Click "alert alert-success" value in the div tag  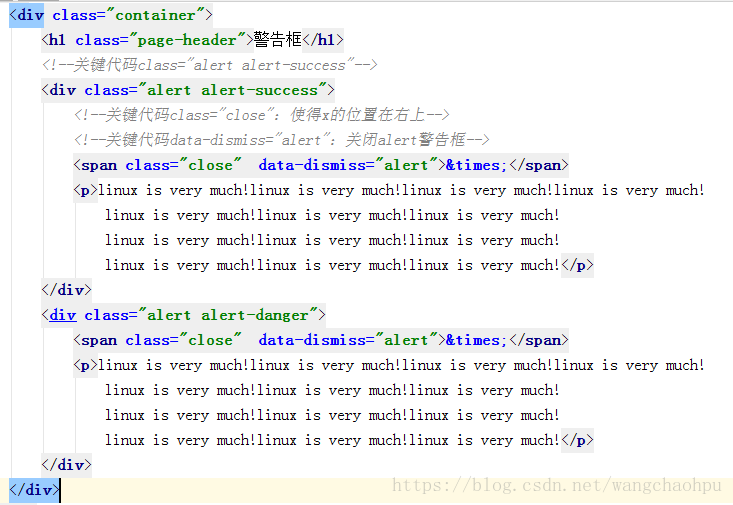coord(232,90)
